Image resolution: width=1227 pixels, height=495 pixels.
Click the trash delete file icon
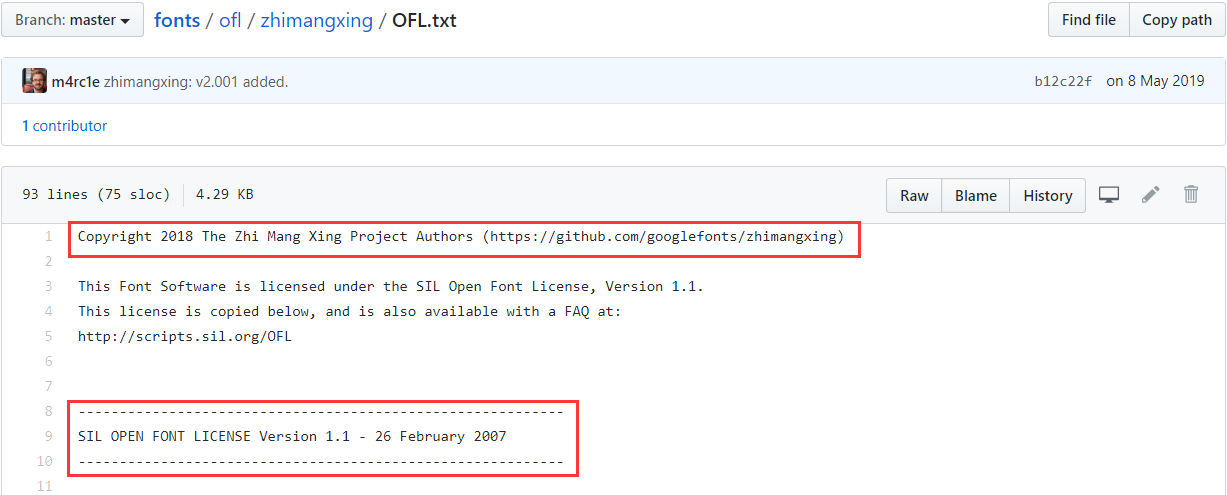[x=1191, y=195]
